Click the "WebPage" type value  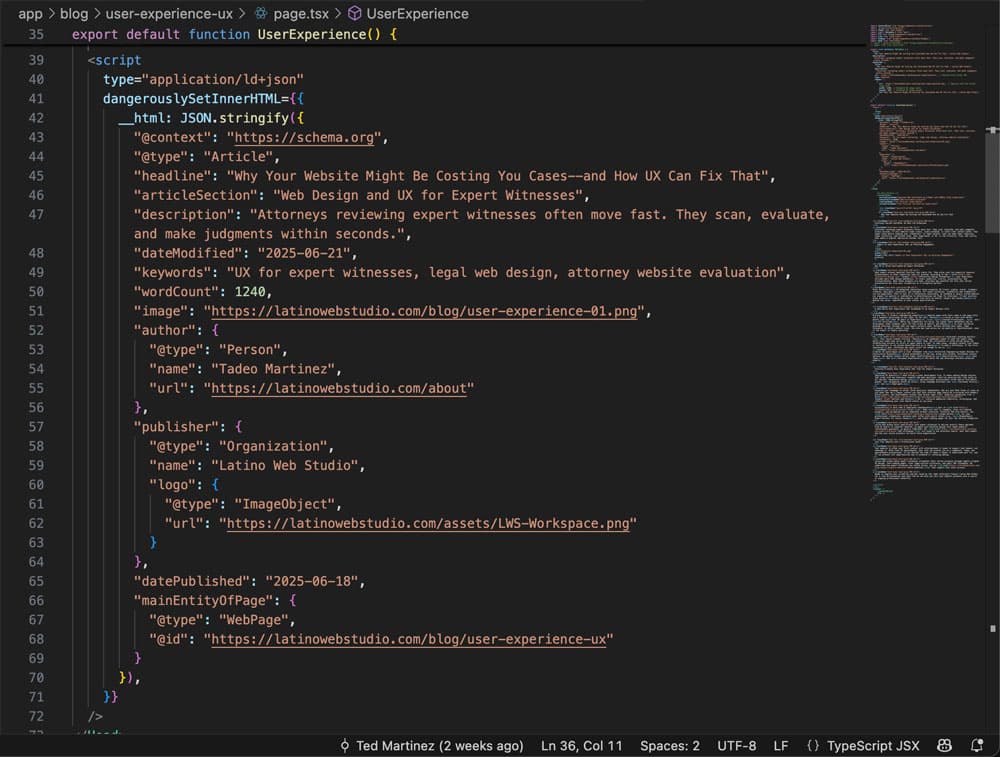point(254,619)
